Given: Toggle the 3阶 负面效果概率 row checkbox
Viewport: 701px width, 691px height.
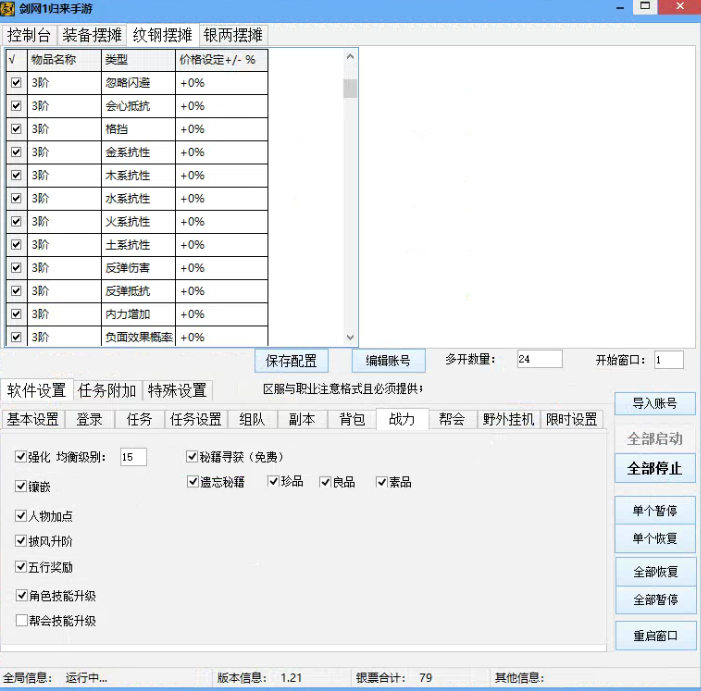Looking at the screenshot, I should click(x=17, y=337).
